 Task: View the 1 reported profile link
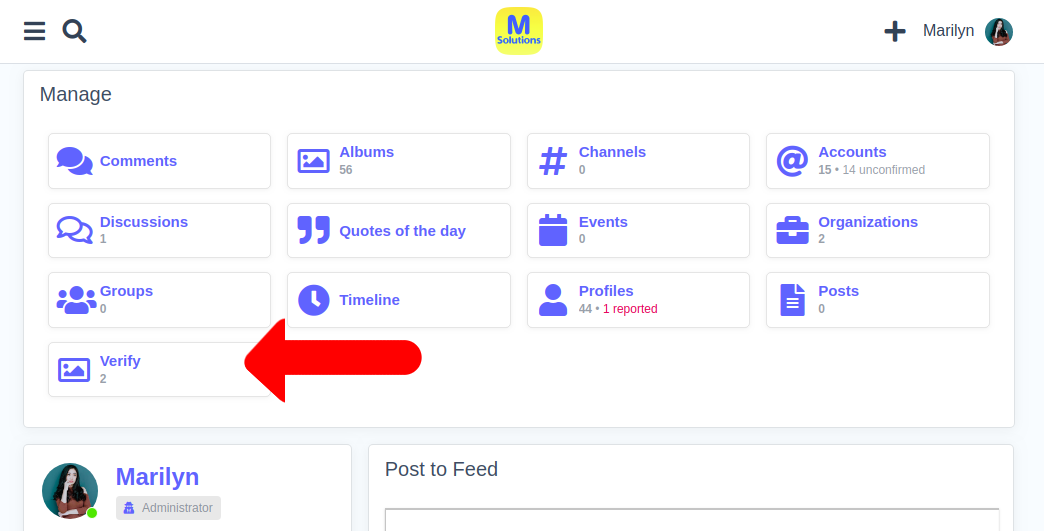click(630, 309)
